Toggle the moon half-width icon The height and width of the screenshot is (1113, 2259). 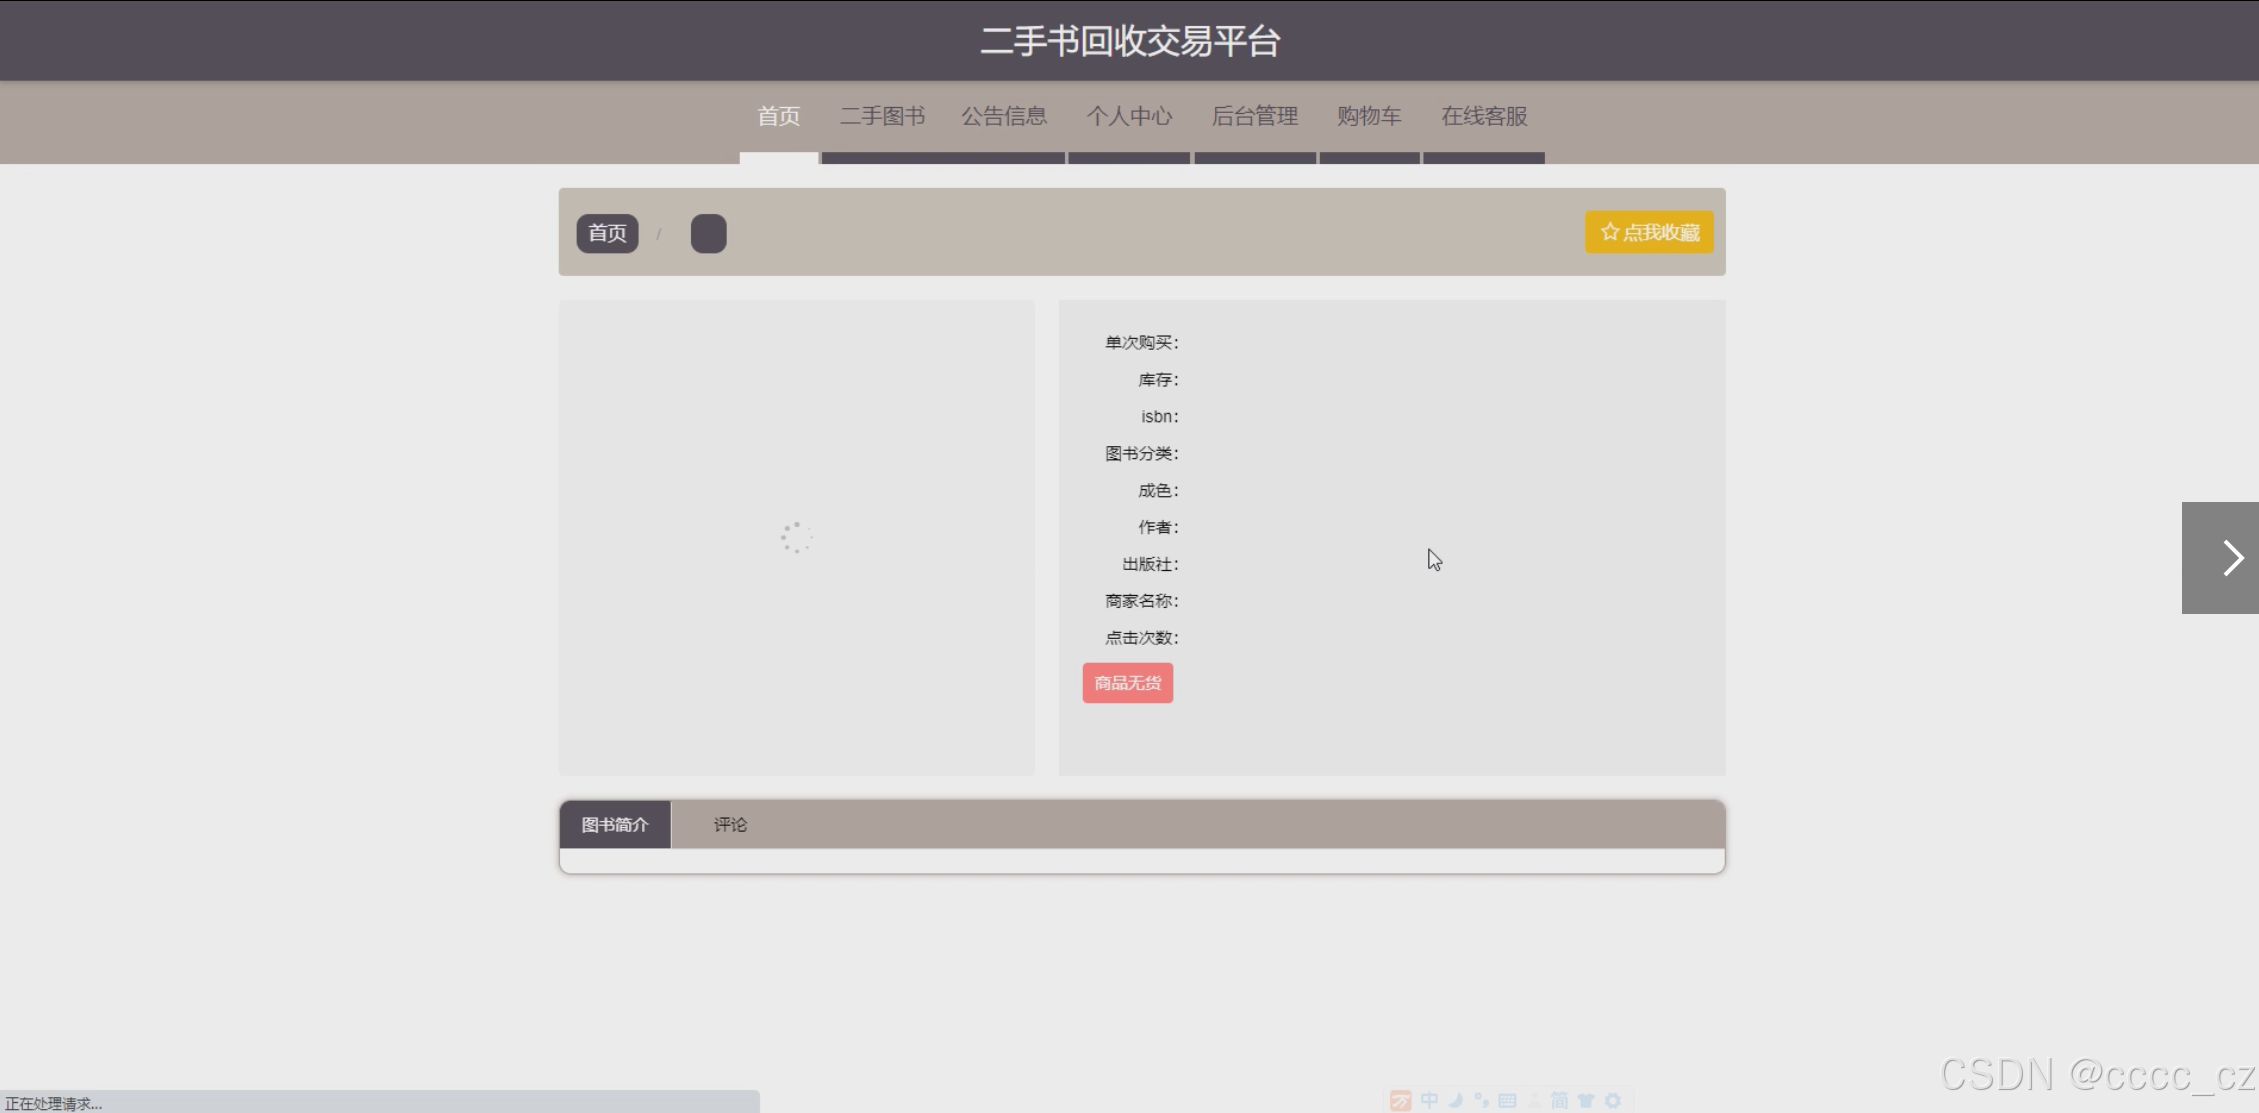coord(1456,1101)
